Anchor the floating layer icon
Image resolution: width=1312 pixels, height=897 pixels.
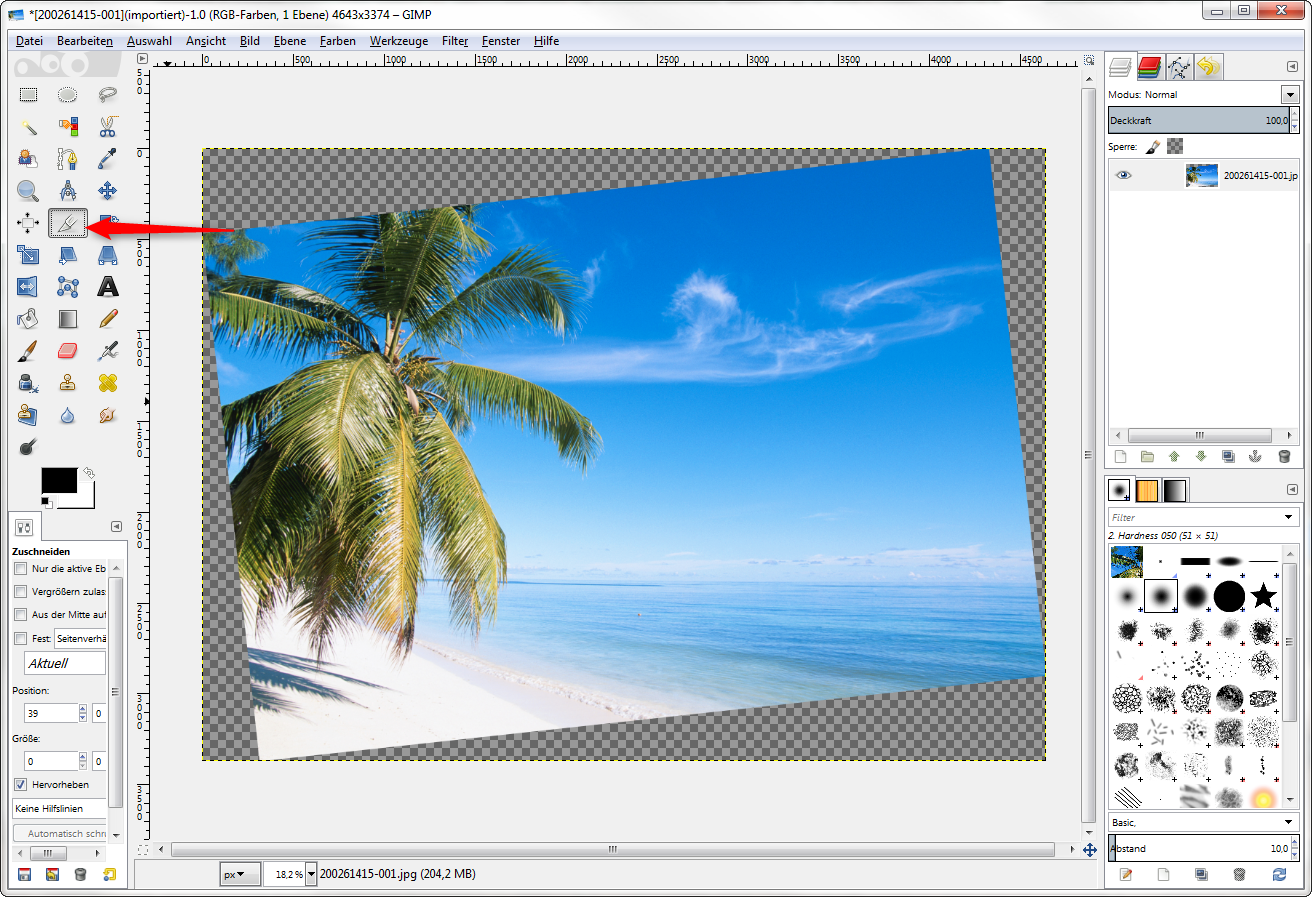(1256, 456)
